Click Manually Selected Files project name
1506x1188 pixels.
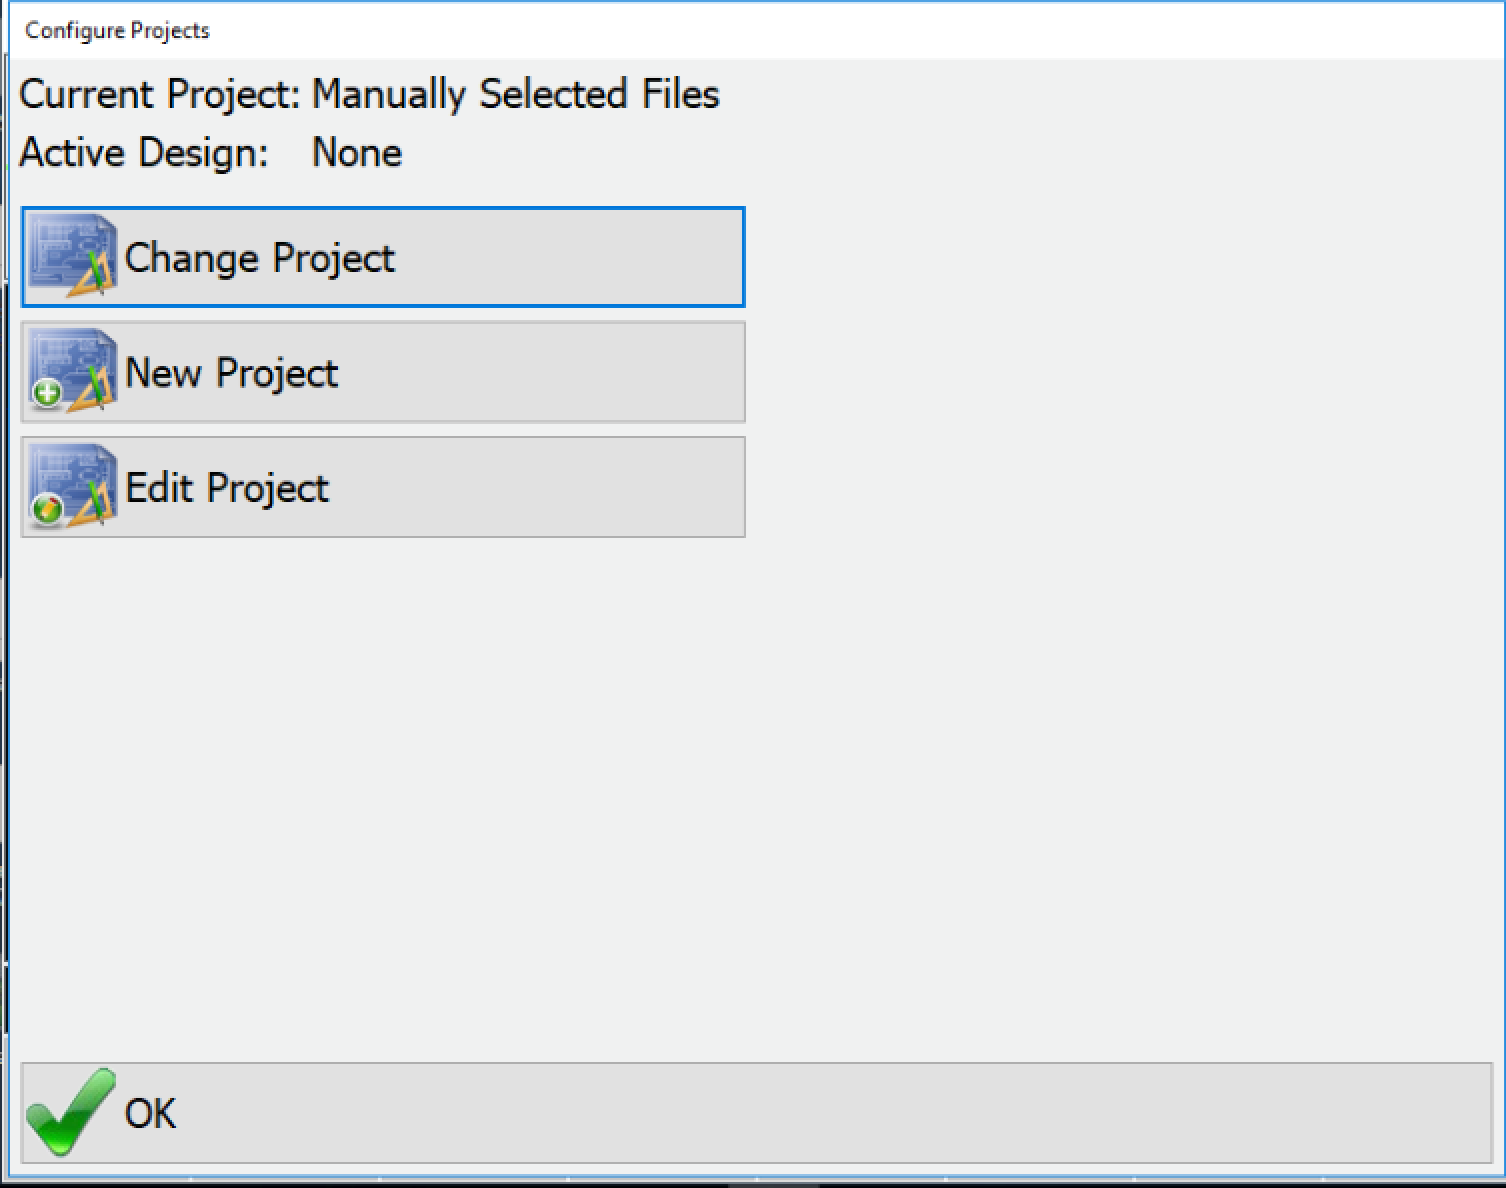click(x=515, y=94)
